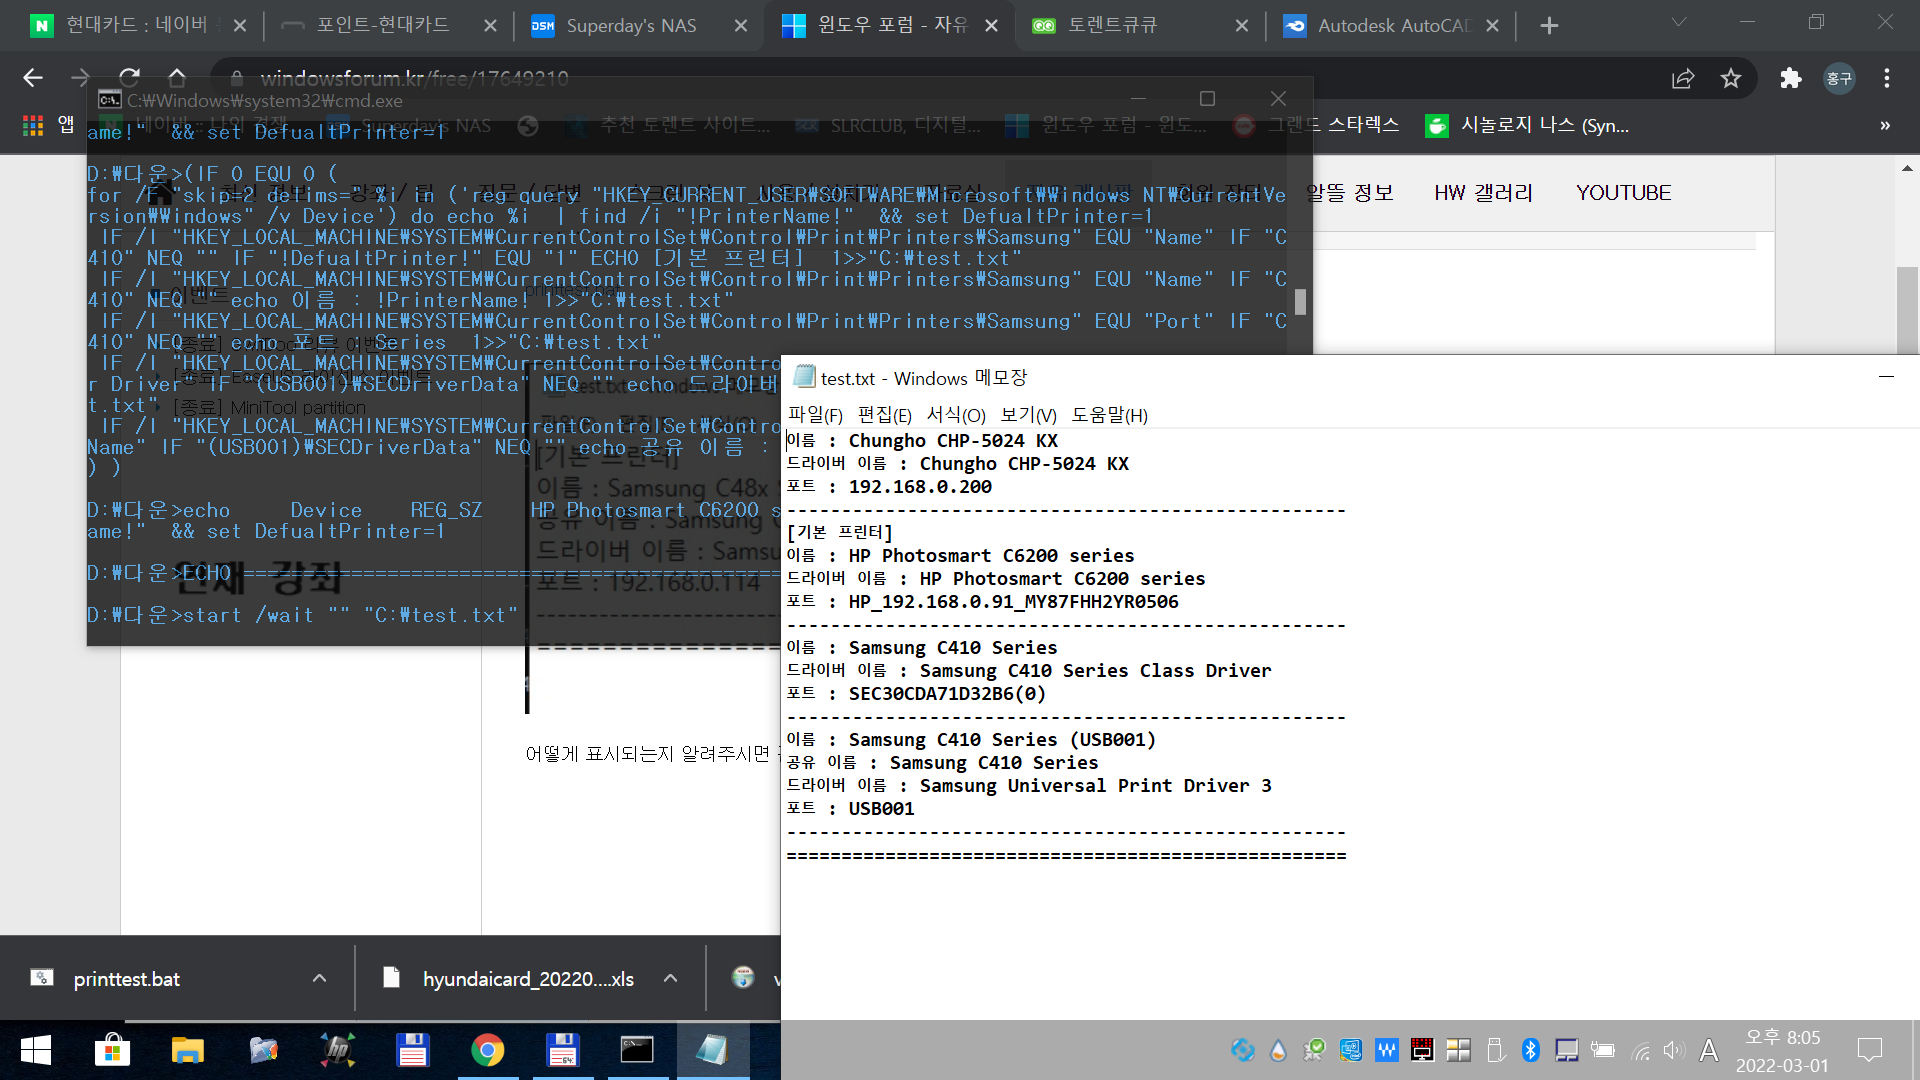Launch Microsoft Store from taskbar
Viewport: 1920px width, 1080px height.
(x=112, y=1050)
